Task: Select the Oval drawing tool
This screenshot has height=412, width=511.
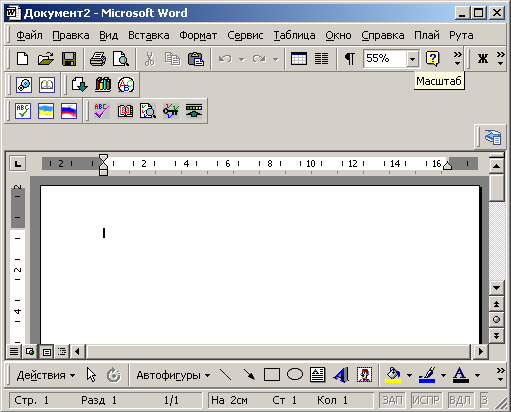Action: [295, 375]
